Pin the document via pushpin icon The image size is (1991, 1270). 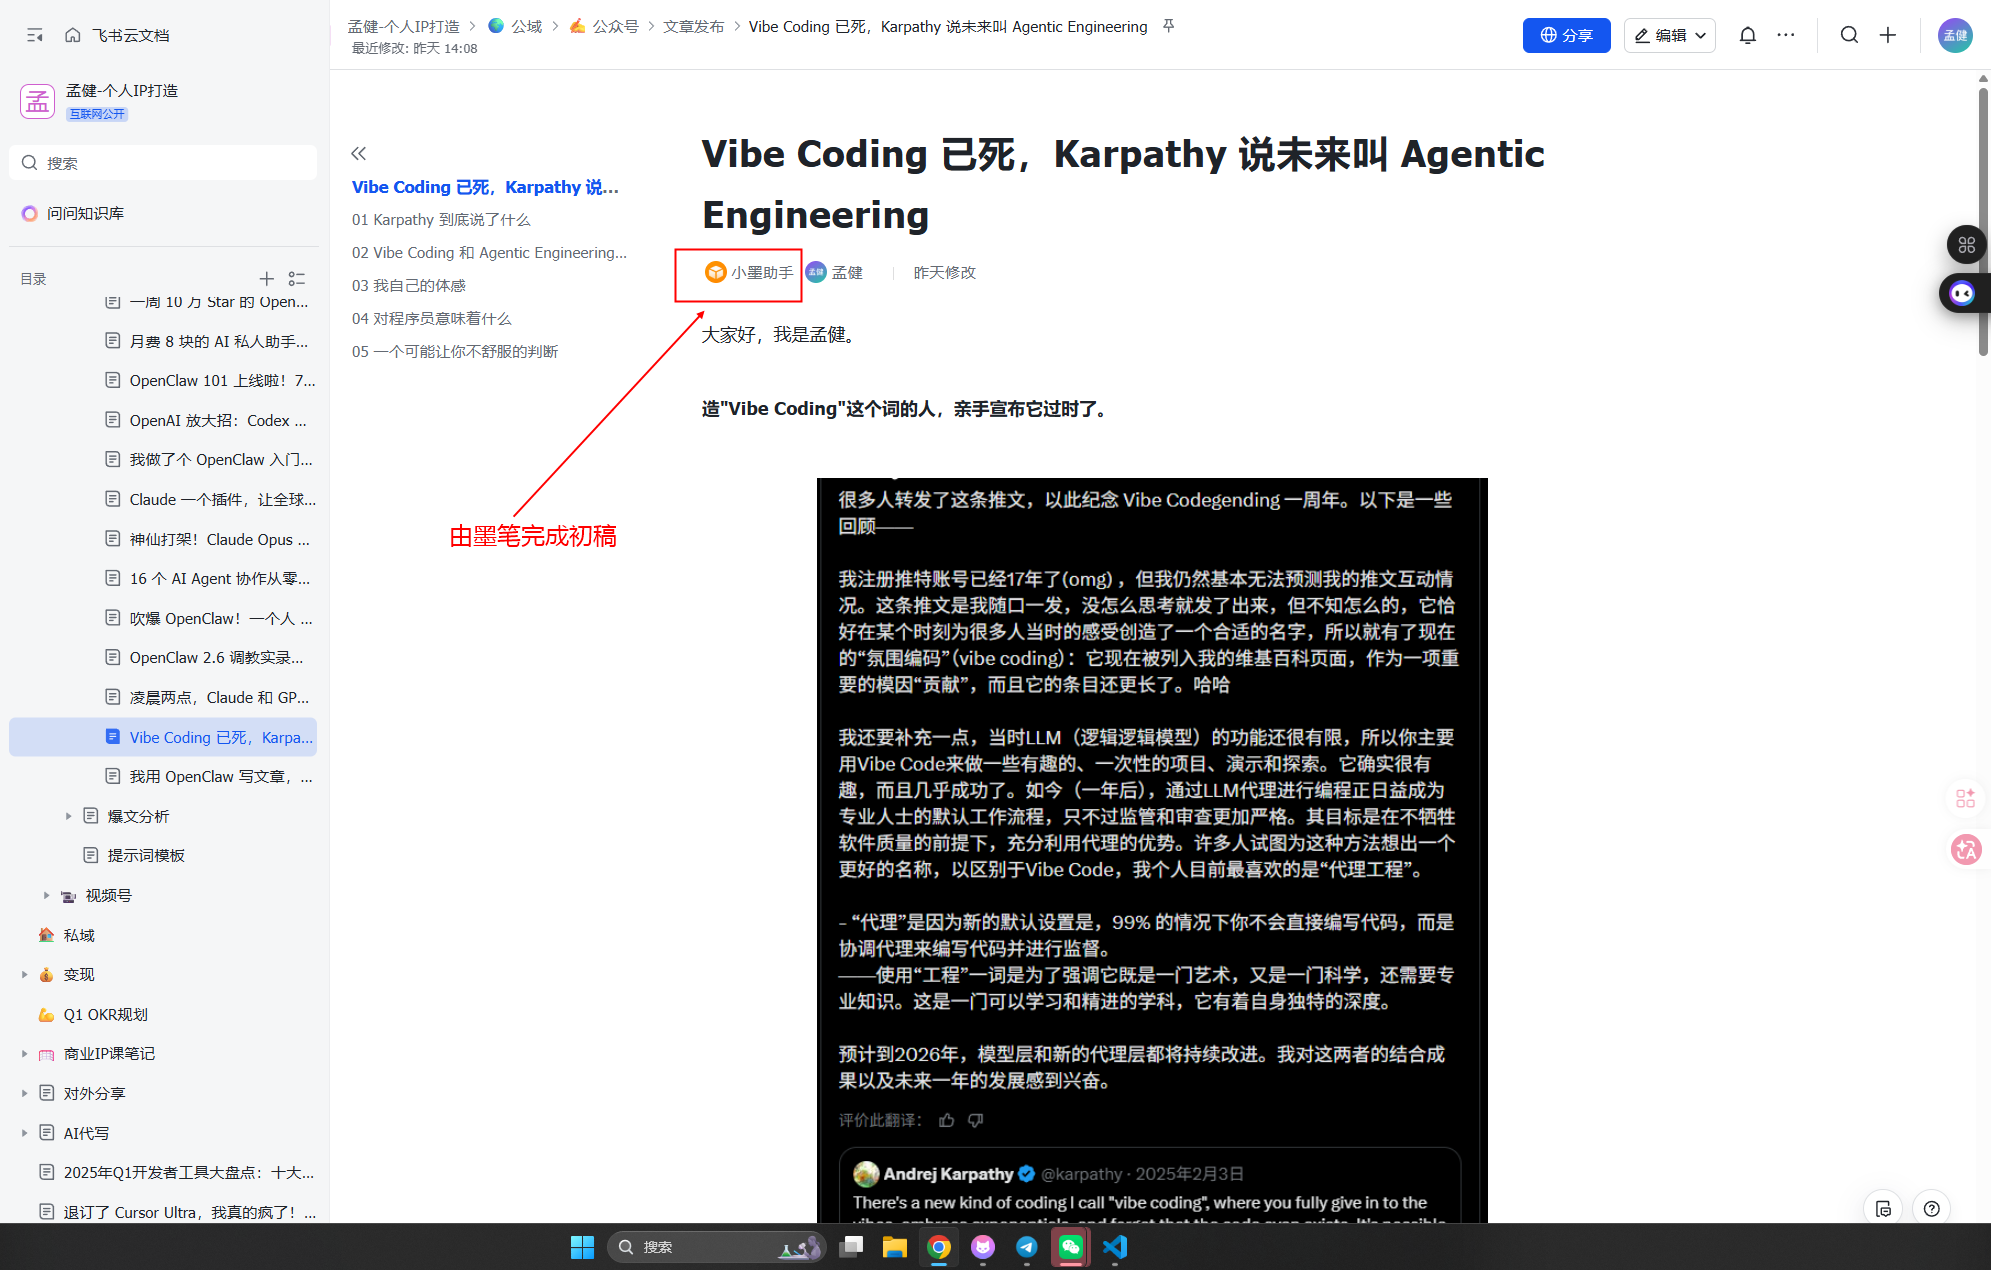(1168, 27)
